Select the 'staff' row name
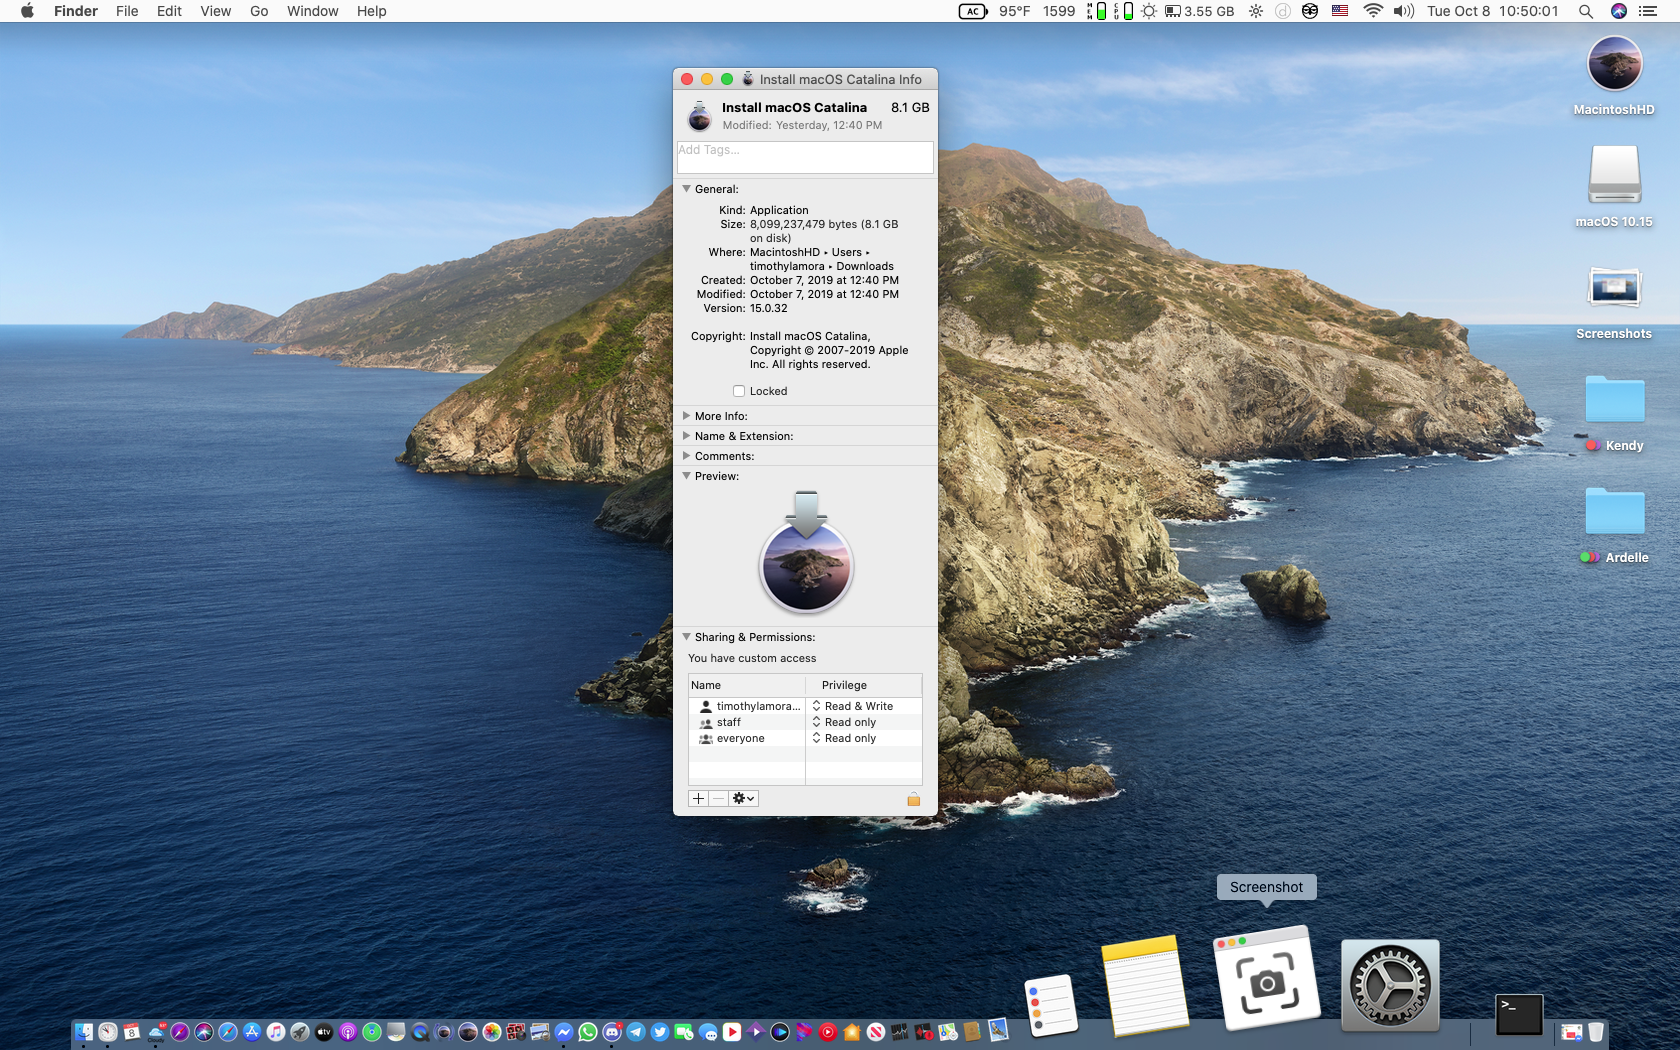Image resolution: width=1680 pixels, height=1050 pixels. 729,722
